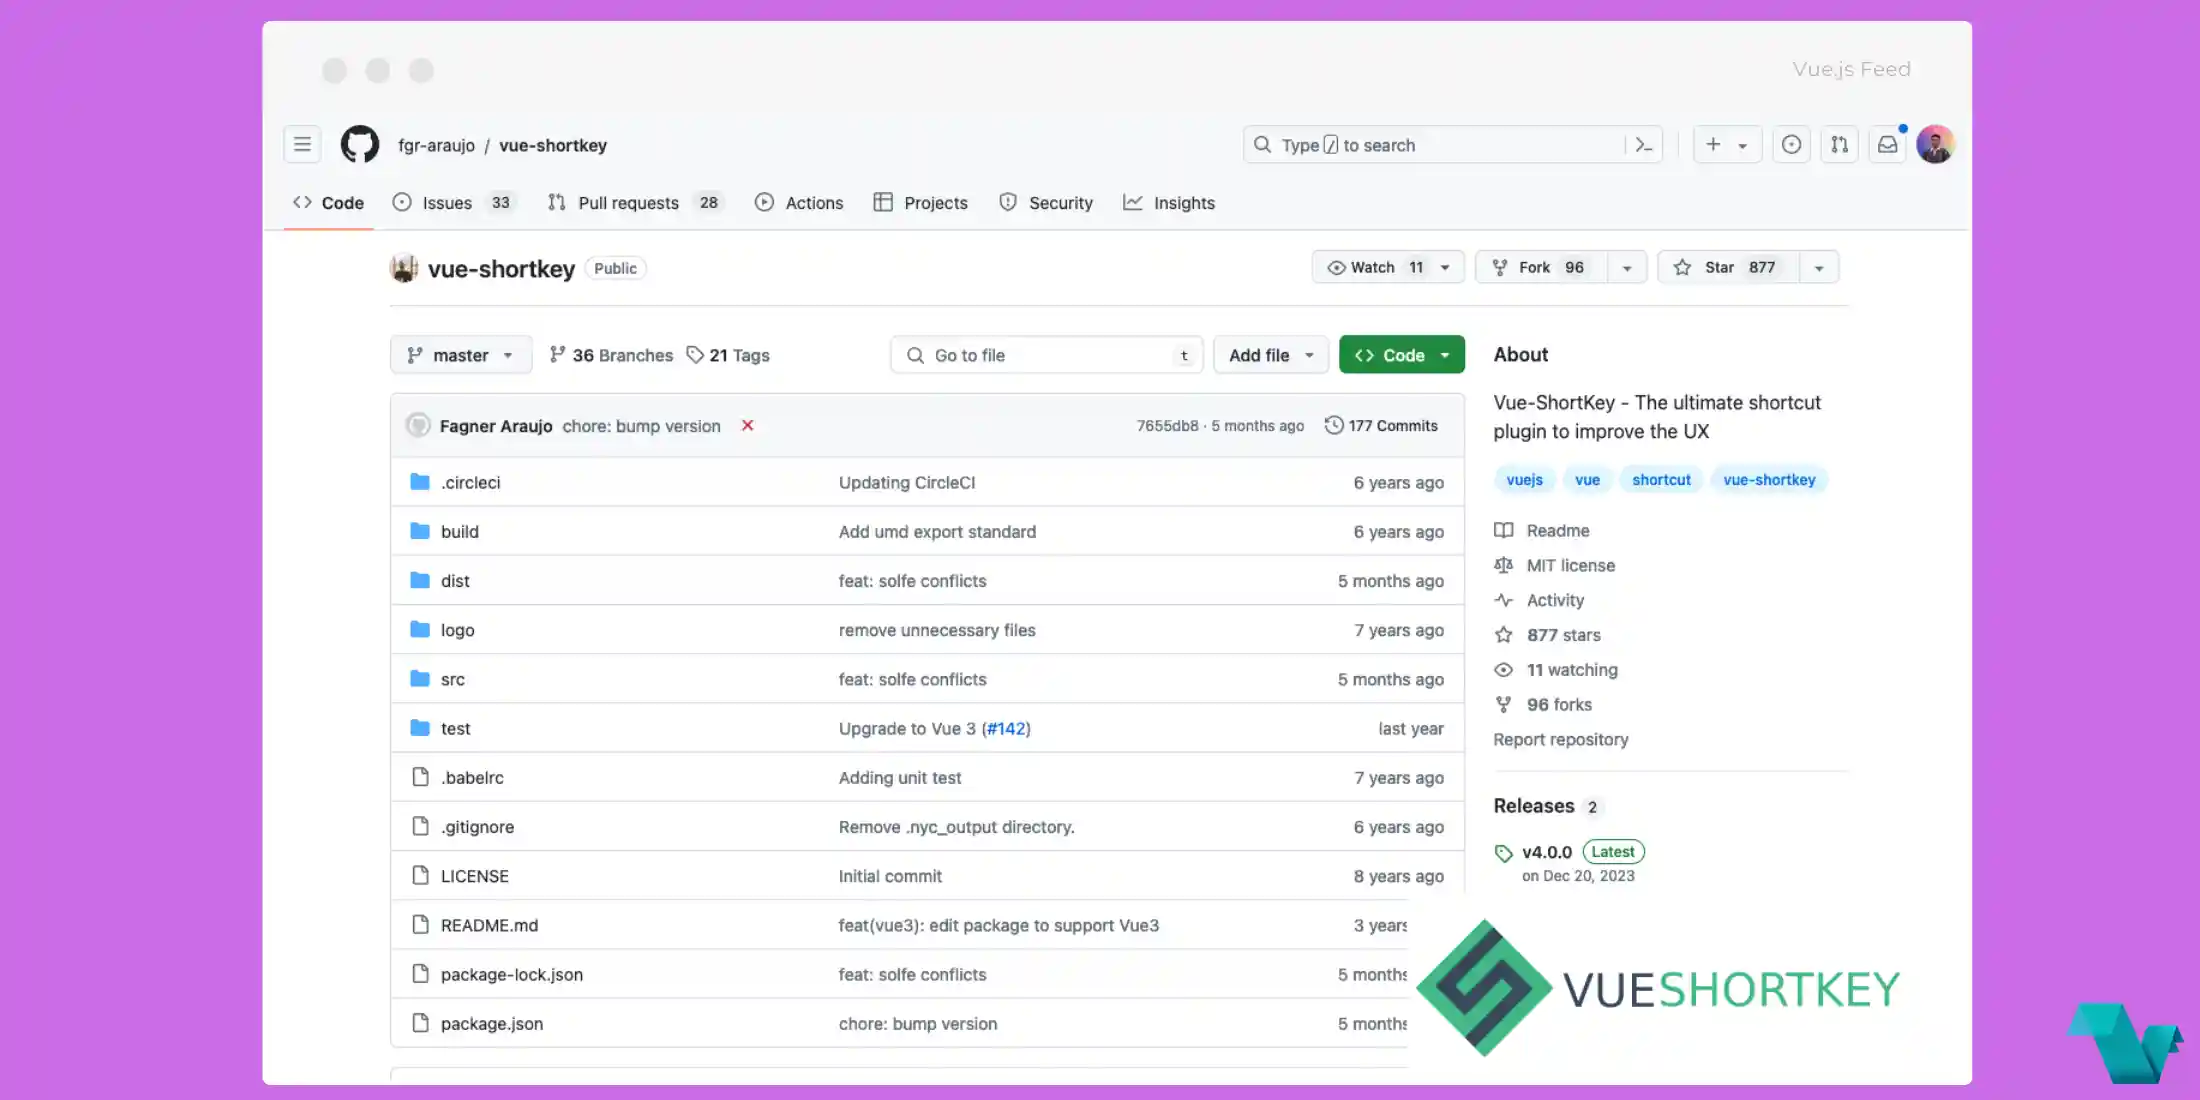Go to the Actions tab
Viewport: 2200px width, 1100px height.
pos(799,203)
